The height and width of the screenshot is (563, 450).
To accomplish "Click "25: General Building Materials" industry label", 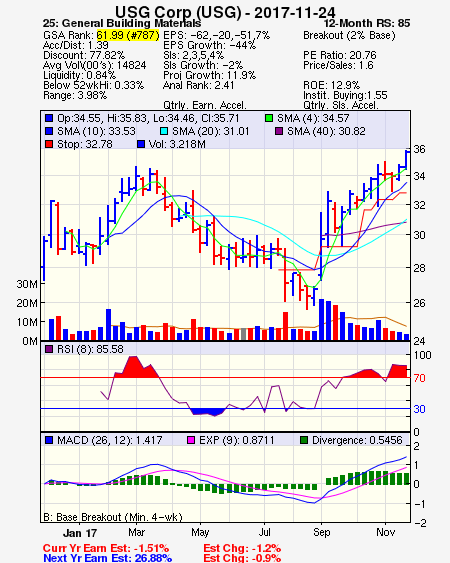I will point(122,23).
